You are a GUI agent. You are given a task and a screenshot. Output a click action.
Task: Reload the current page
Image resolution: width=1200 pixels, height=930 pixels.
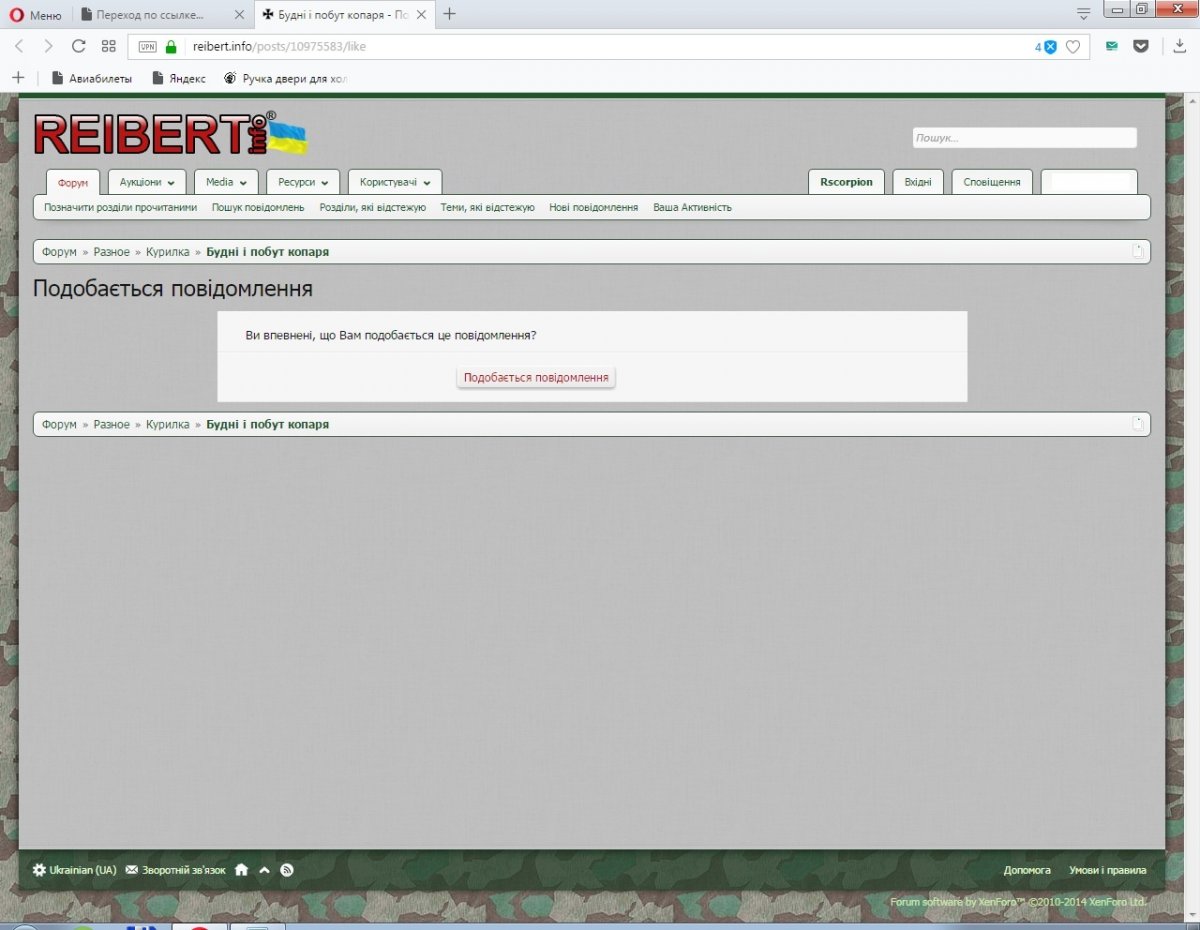[x=78, y=46]
